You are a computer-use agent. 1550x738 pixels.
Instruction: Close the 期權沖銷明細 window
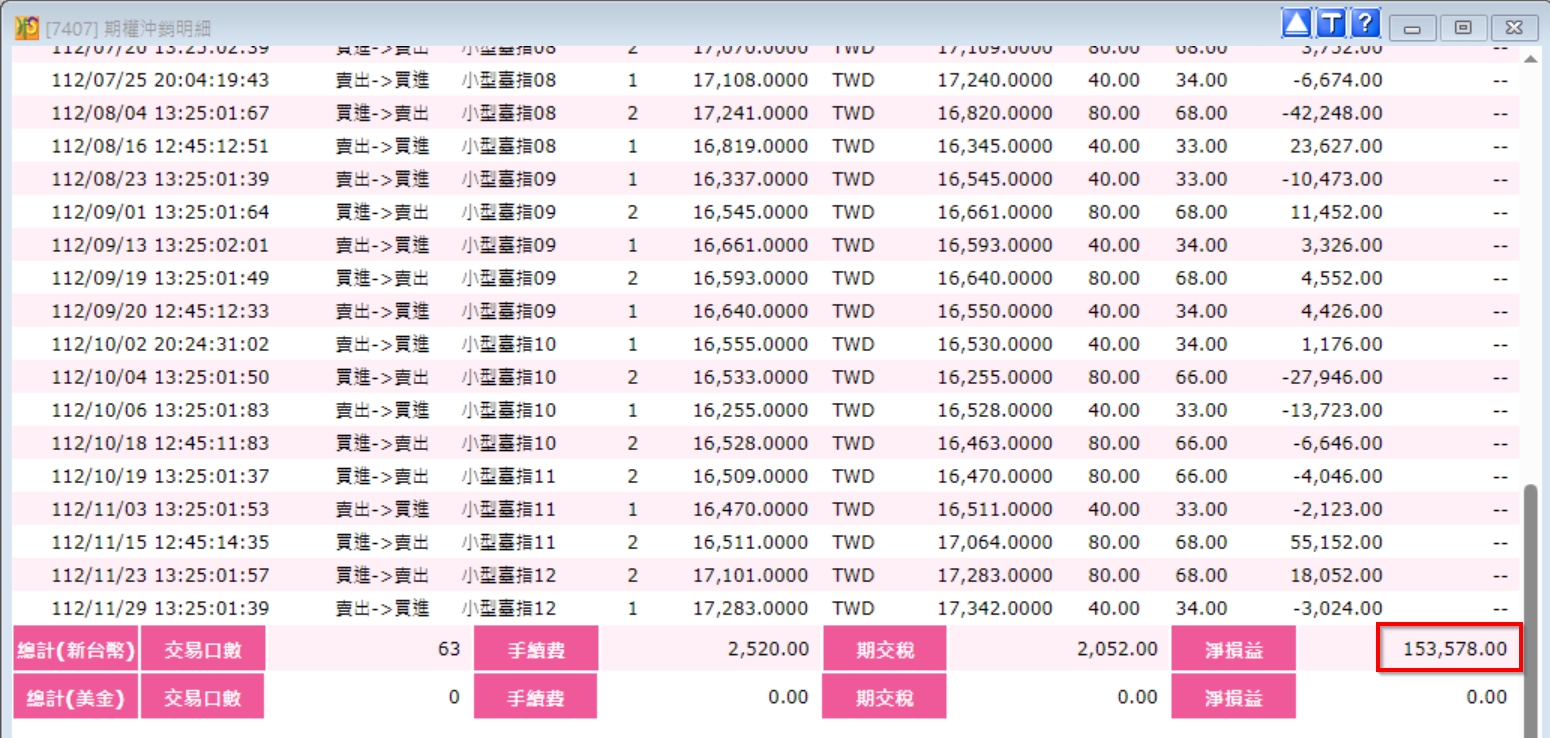pos(1514,28)
